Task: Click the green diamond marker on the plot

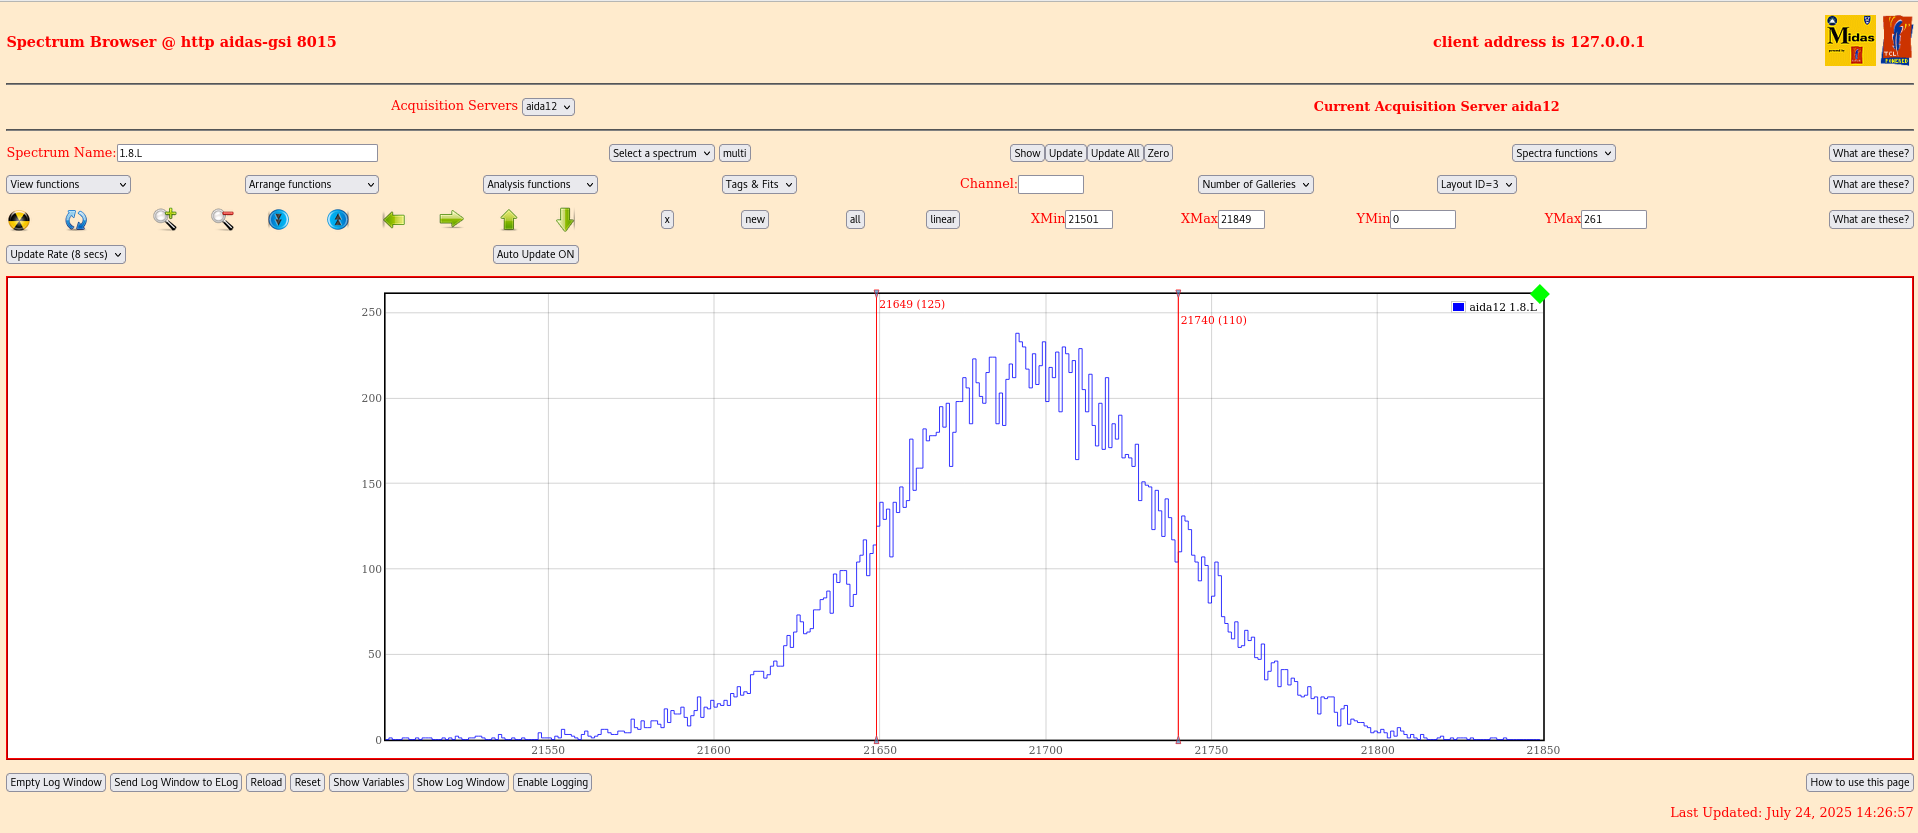Action: point(1540,293)
